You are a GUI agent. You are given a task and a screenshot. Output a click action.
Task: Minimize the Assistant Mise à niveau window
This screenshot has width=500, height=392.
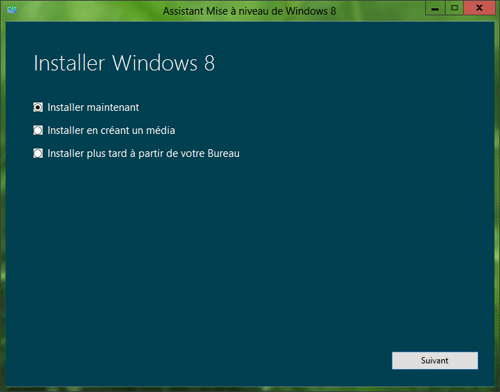(x=435, y=9)
